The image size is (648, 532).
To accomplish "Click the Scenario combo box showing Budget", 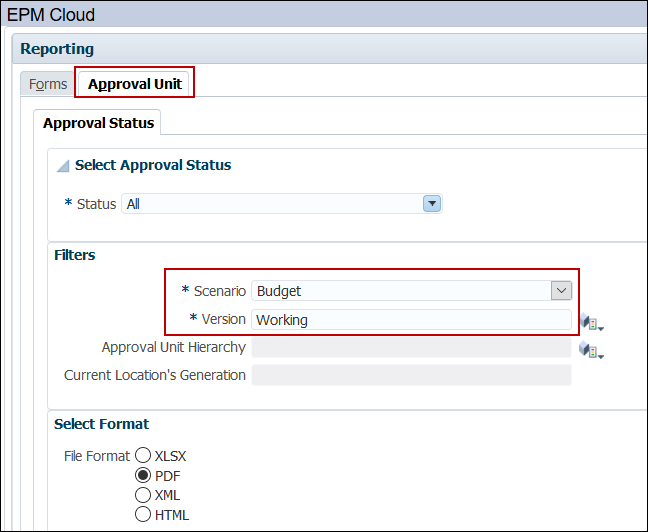I will [411, 291].
